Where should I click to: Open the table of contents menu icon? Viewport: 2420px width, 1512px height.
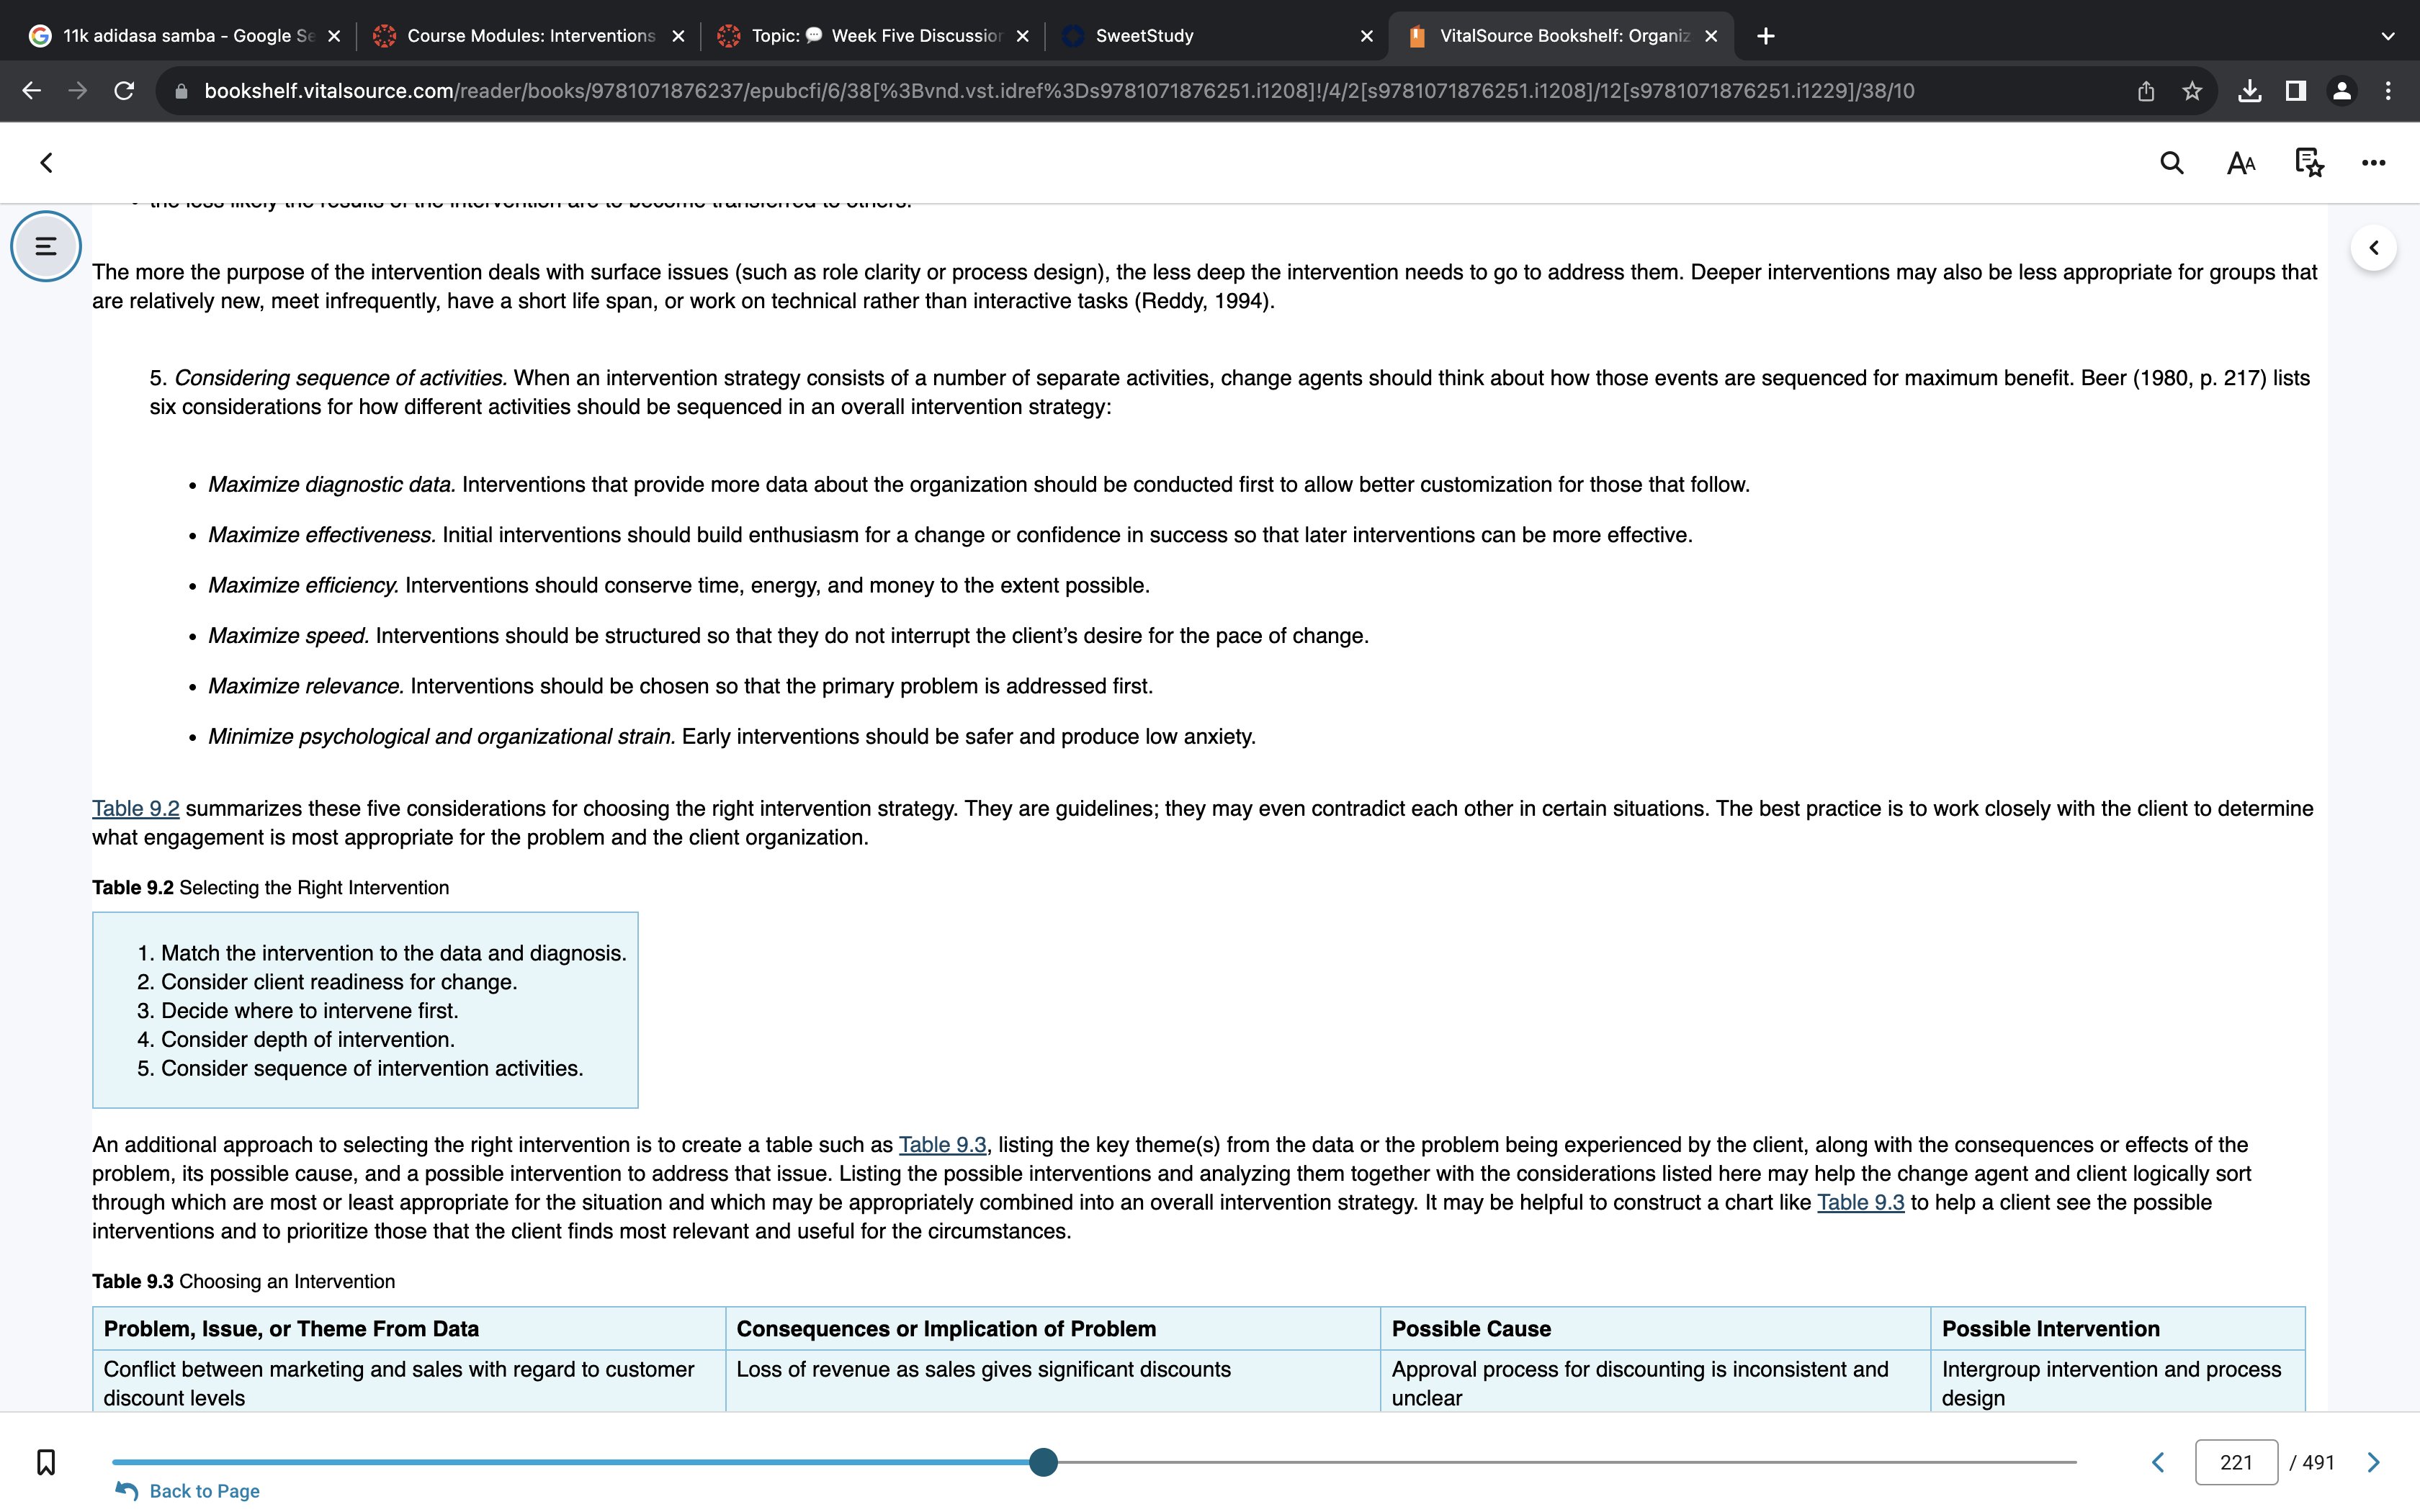point(46,246)
